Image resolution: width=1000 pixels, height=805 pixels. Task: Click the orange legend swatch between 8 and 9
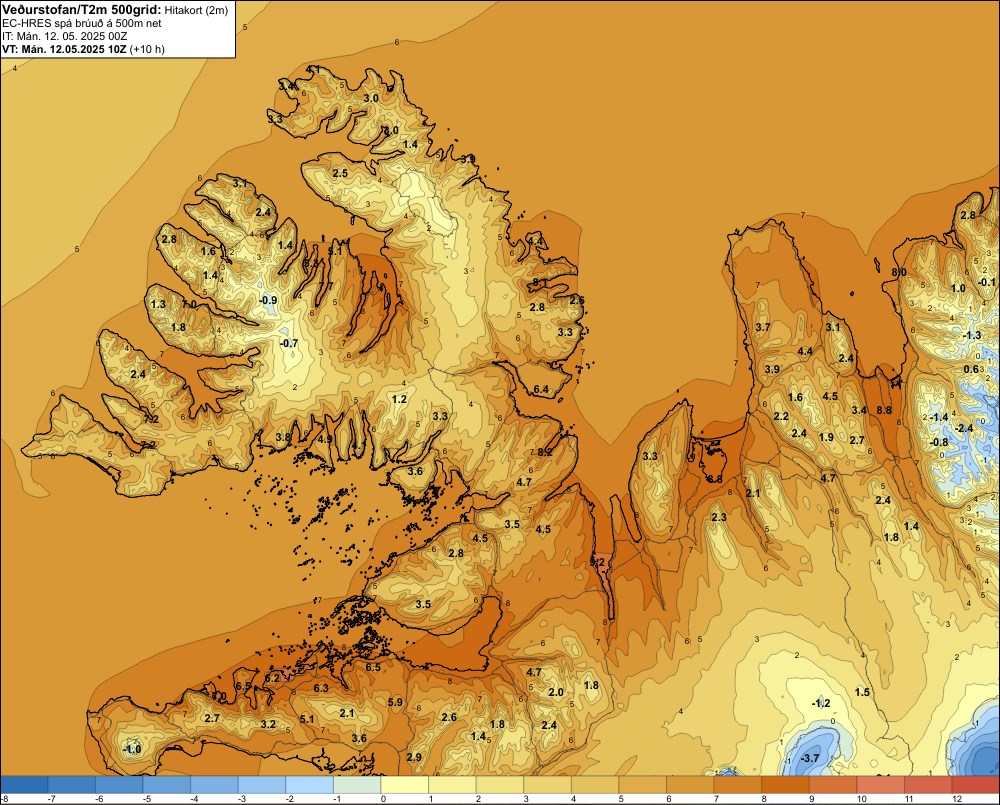(x=786, y=784)
